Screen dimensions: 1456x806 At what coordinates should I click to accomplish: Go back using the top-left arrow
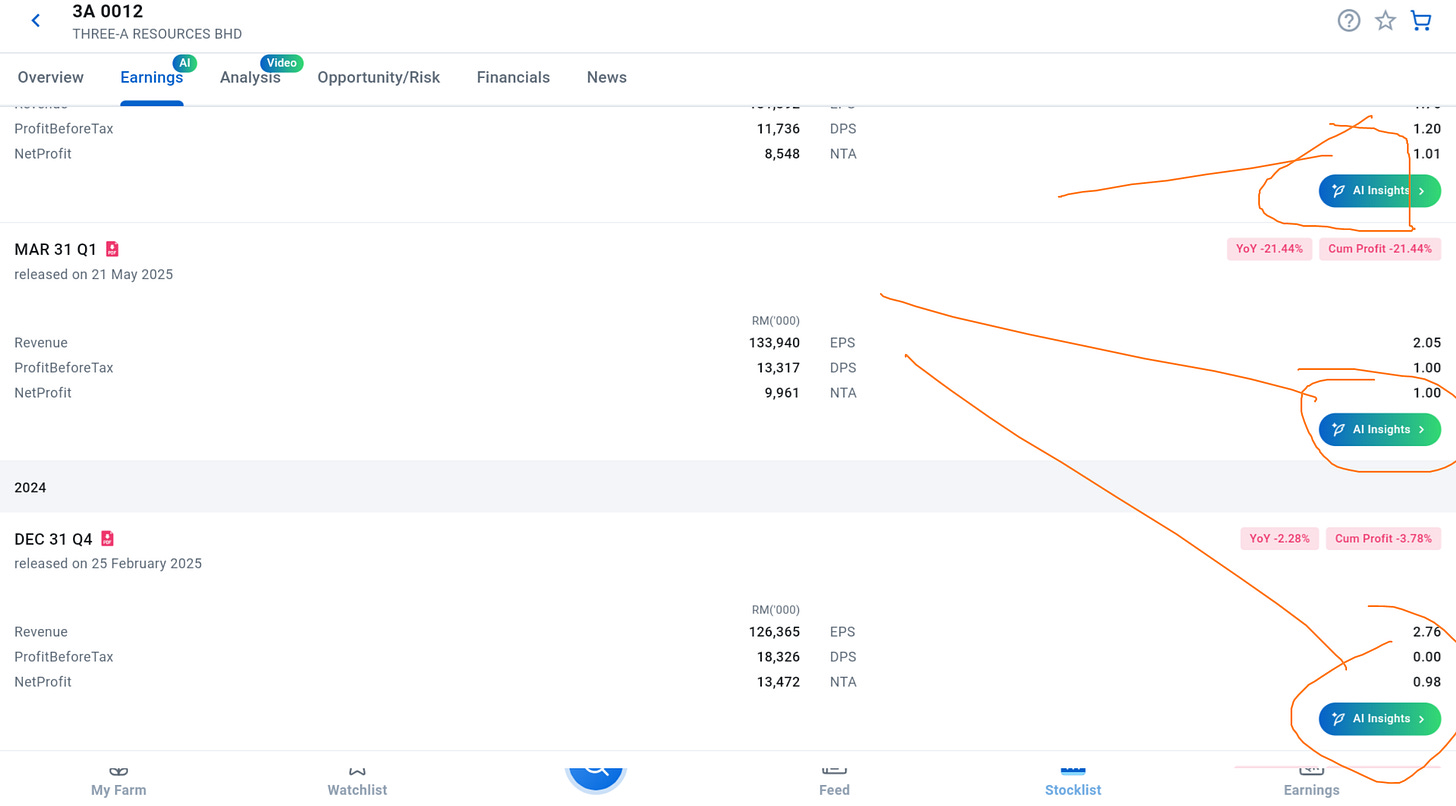36,21
